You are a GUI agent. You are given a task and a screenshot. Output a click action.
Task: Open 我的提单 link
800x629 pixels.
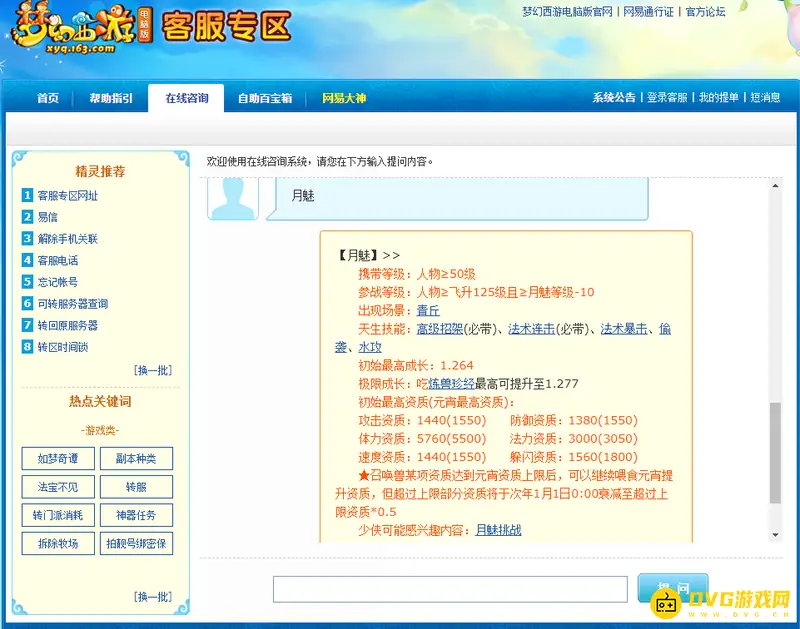point(719,97)
